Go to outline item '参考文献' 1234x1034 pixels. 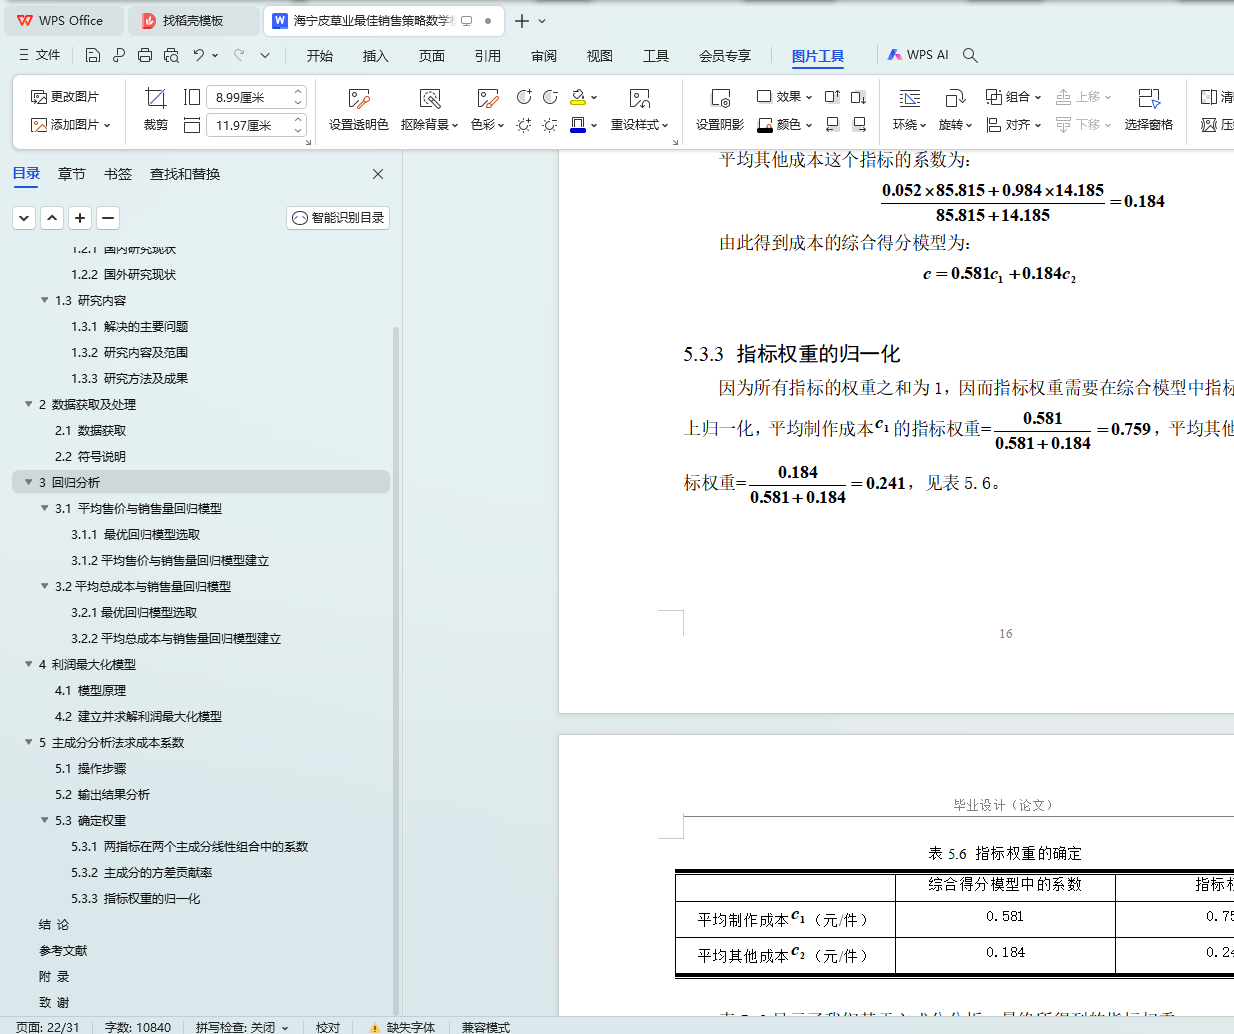coord(63,950)
